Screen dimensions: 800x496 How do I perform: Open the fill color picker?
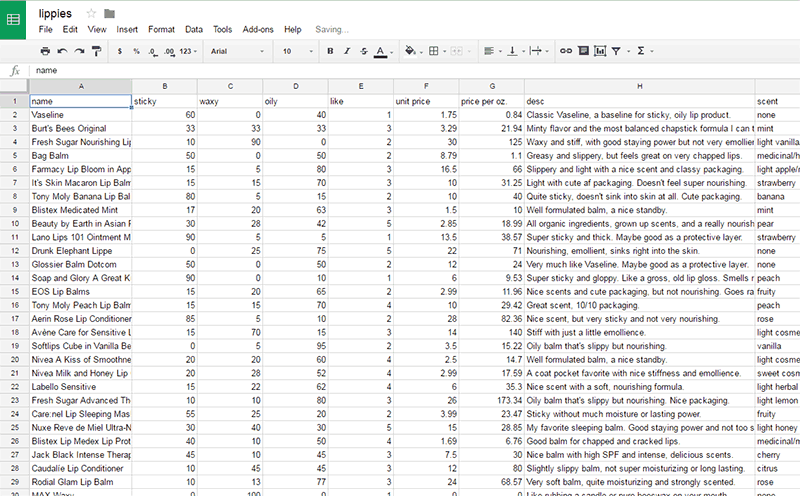(410, 51)
